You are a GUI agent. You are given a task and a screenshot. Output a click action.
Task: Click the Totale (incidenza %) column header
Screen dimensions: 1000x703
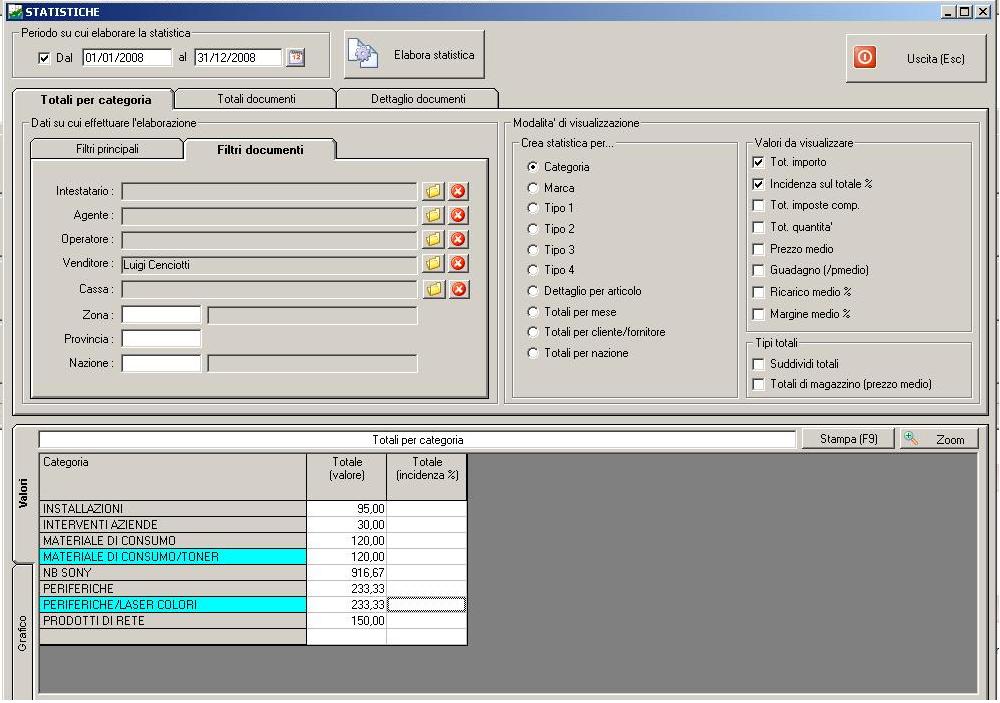427,477
